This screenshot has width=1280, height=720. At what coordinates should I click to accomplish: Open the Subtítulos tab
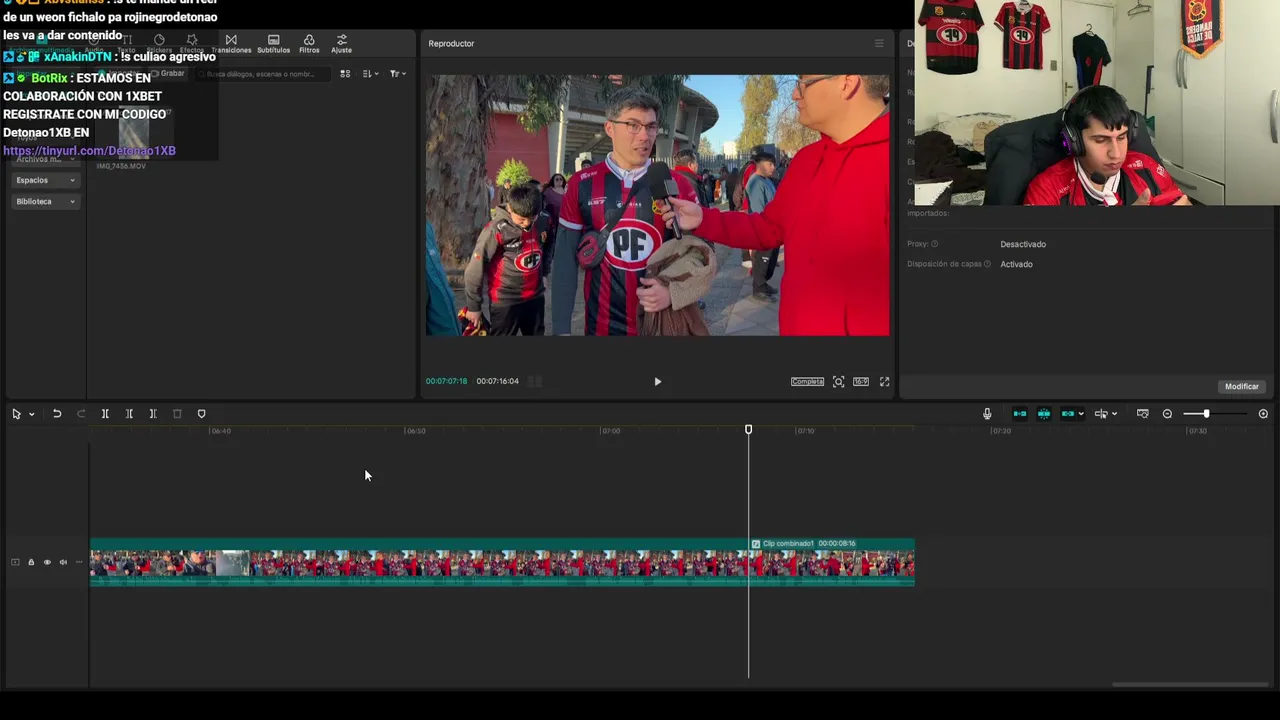[273, 44]
